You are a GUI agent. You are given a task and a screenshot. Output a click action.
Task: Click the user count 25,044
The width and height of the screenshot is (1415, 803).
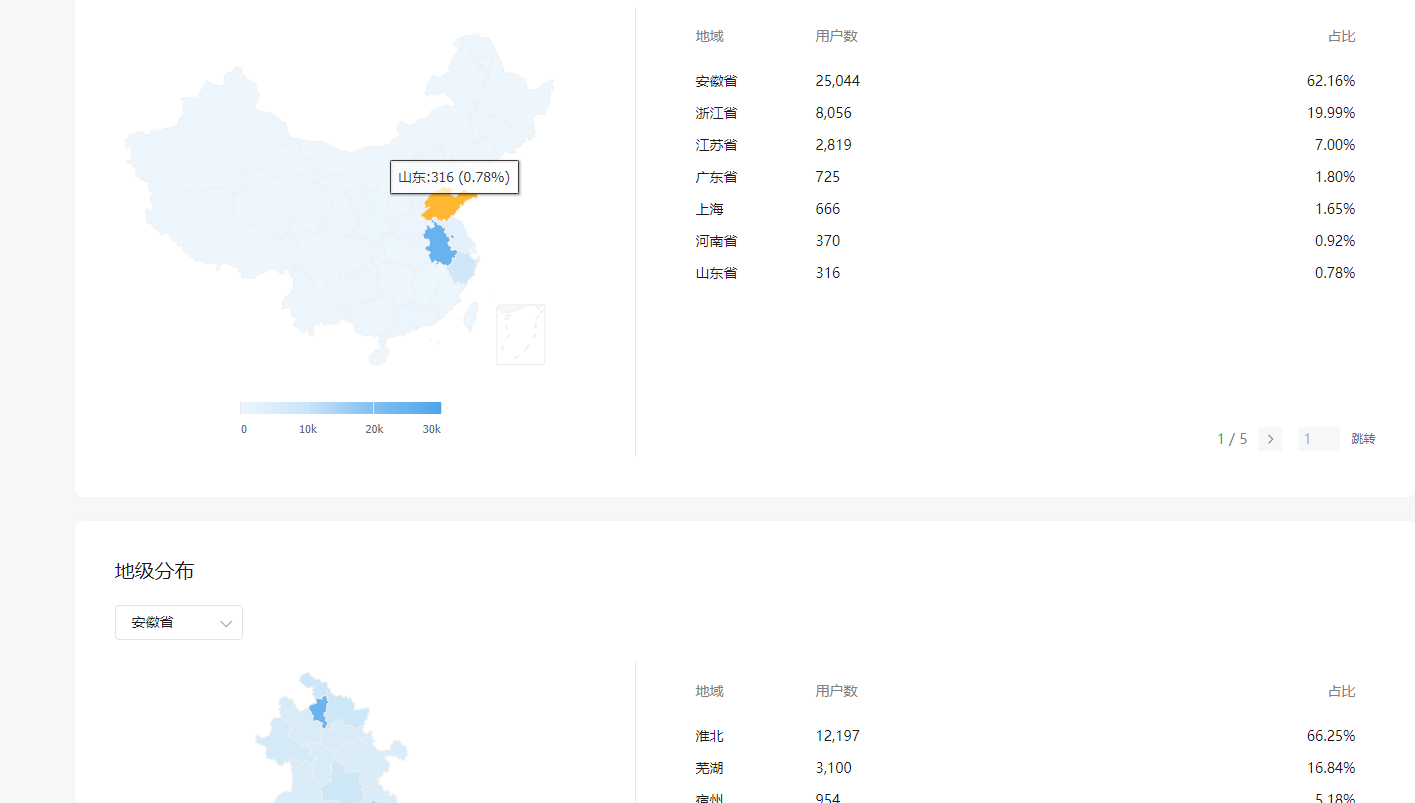click(838, 81)
